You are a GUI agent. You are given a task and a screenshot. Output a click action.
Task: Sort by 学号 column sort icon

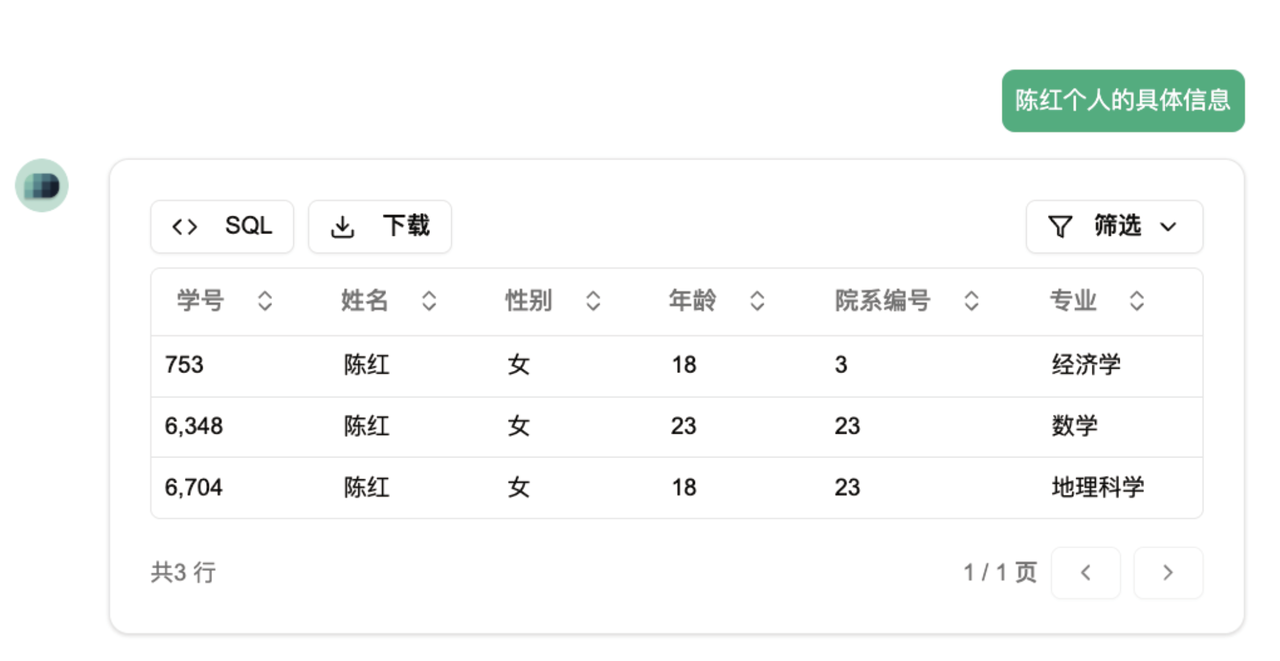pyautogui.click(x=265, y=301)
